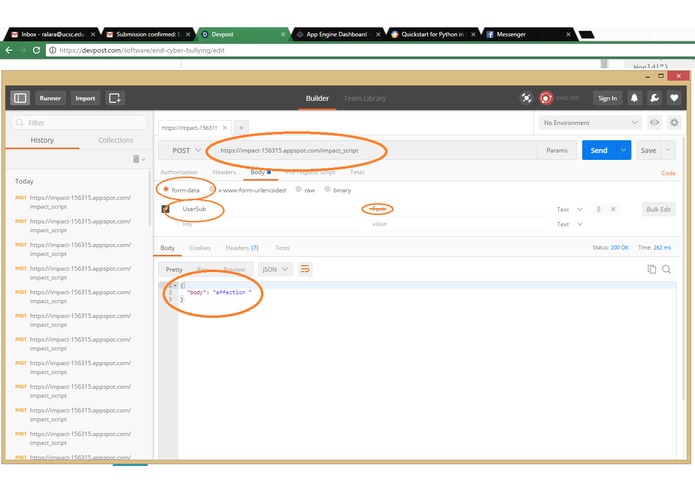Click the wrap lines icon in response
The height and width of the screenshot is (494, 695).
point(305,269)
